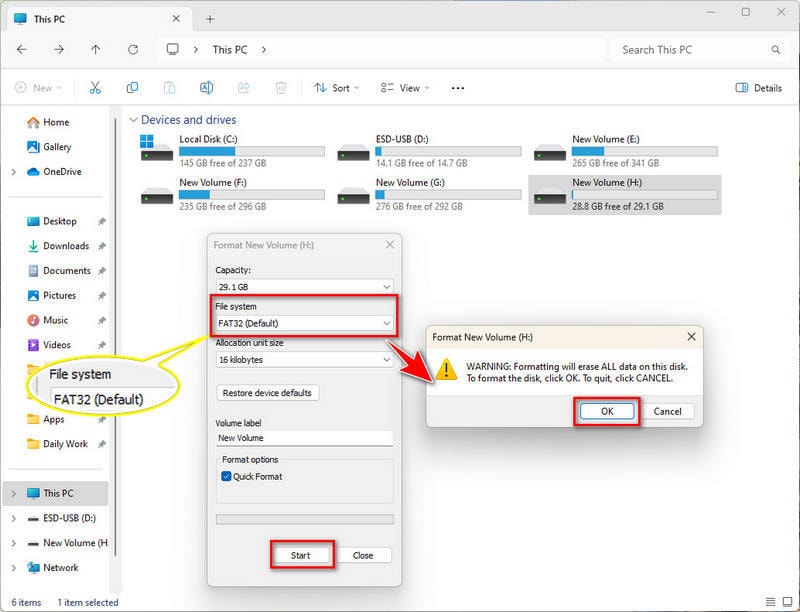Click the Copy icon in toolbar
Image resolution: width=800 pixels, height=612 pixels.
click(132, 88)
